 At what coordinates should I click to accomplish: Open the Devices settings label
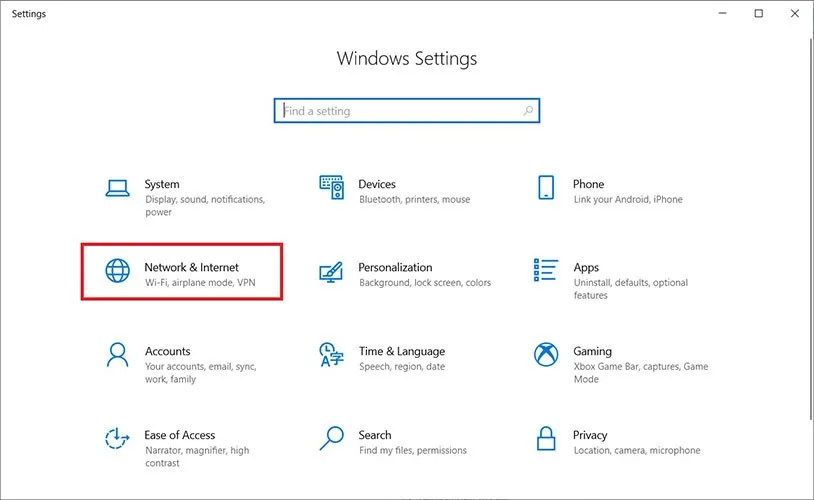point(377,184)
